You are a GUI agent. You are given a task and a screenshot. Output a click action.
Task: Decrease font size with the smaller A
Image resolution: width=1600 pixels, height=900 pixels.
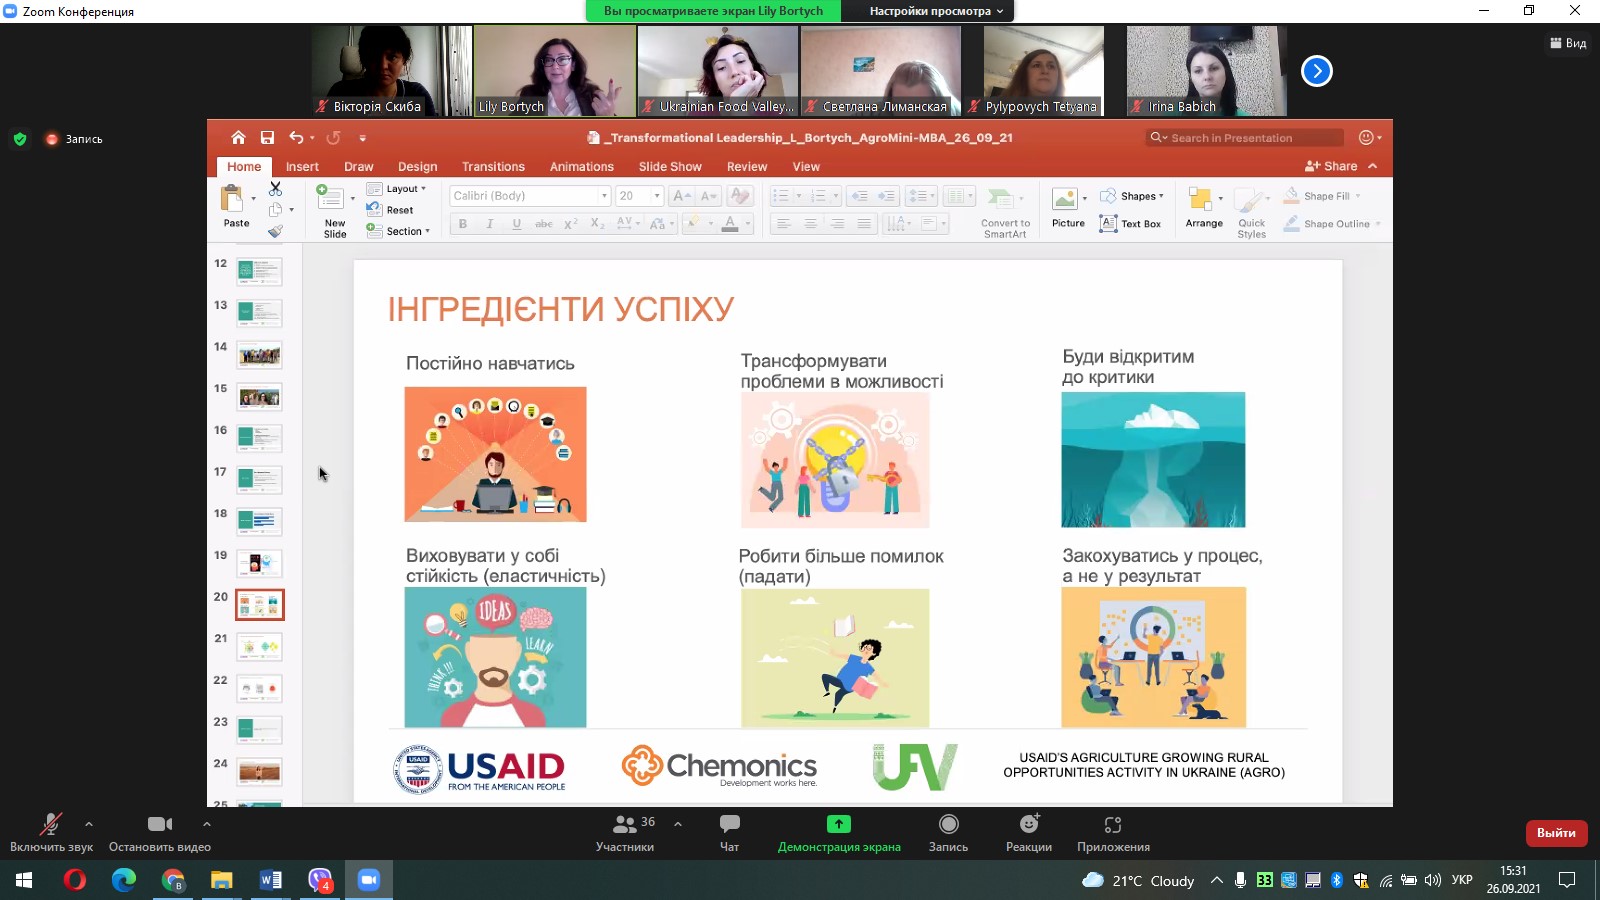708,196
